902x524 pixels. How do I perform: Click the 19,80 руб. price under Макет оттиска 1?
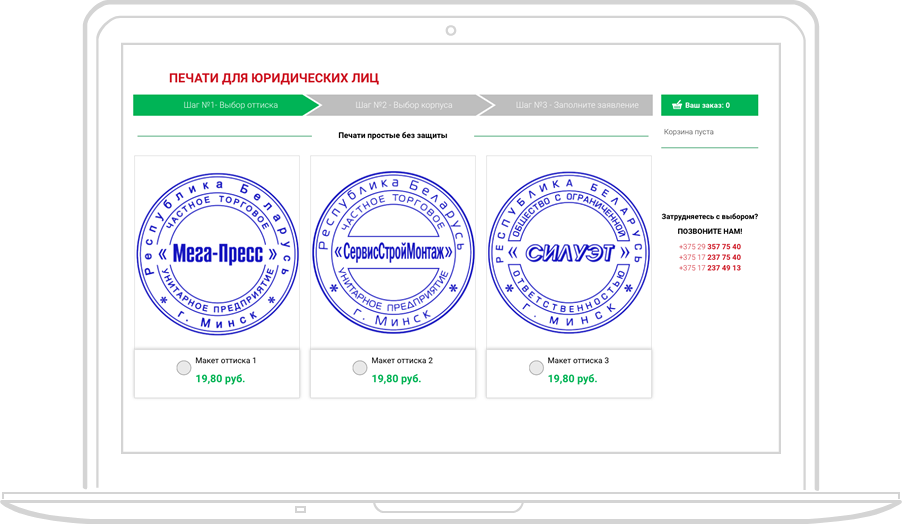coord(220,378)
